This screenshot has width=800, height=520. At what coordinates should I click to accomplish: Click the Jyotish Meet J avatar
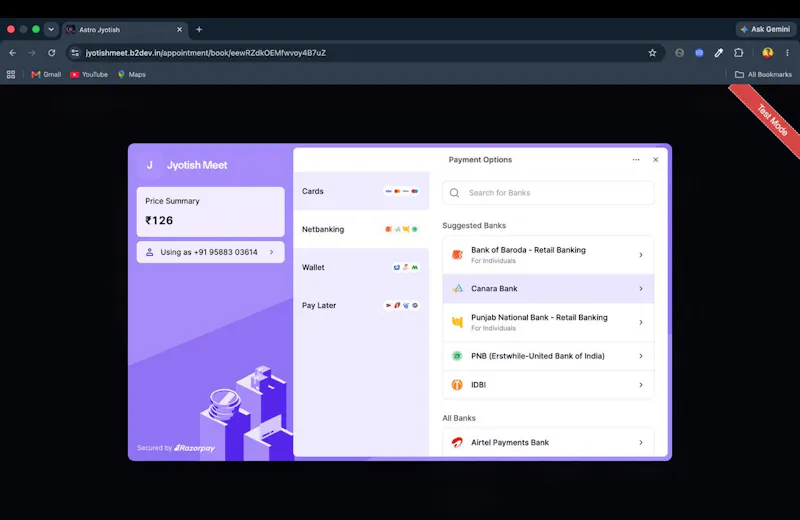[x=149, y=165]
